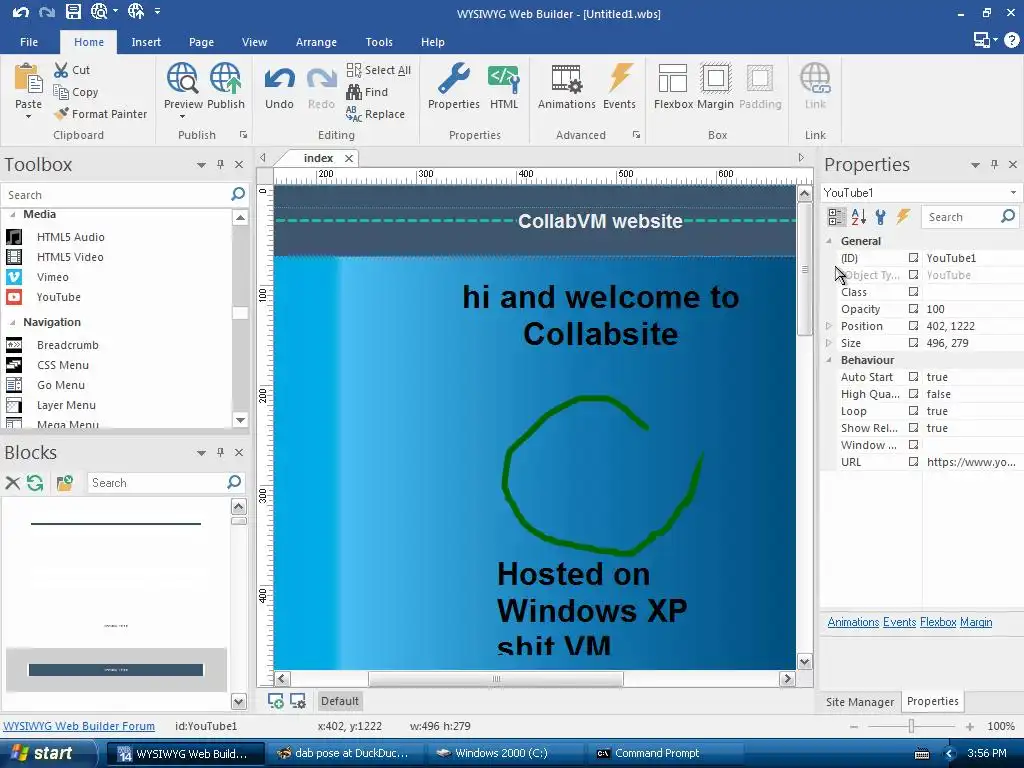This screenshot has width=1024, height=768.
Task: Click the Cut scissors icon
Action: [x=61, y=70]
